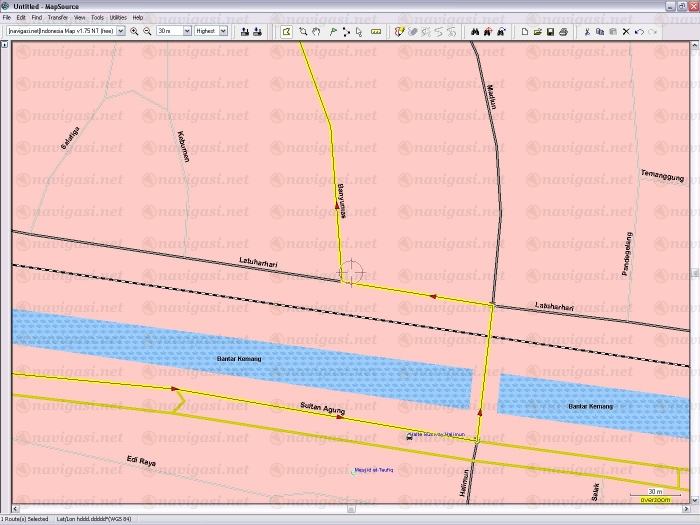Click the zoom out magnifier icon

point(147,31)
